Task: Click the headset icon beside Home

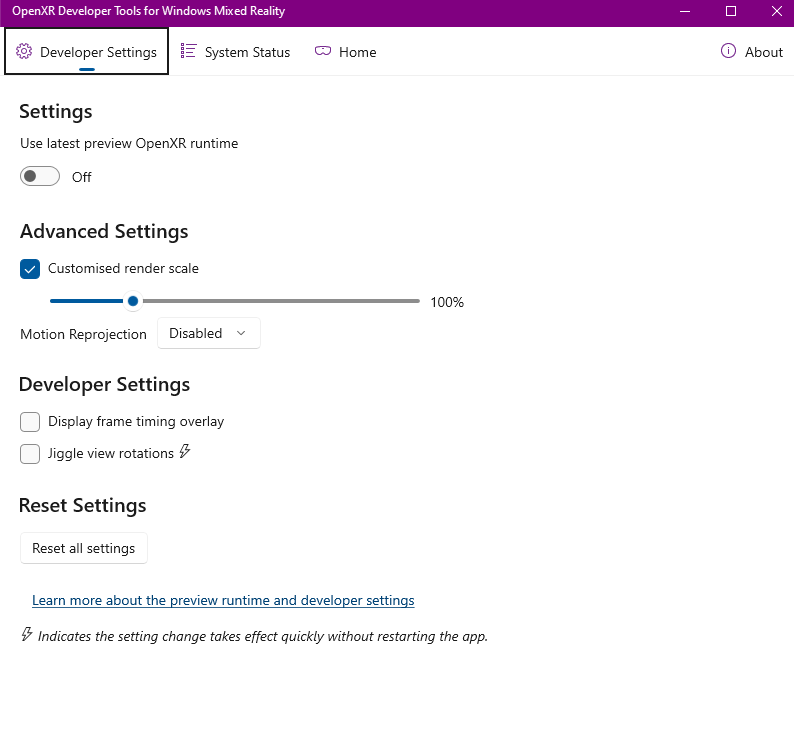Action: click(323, 51)
